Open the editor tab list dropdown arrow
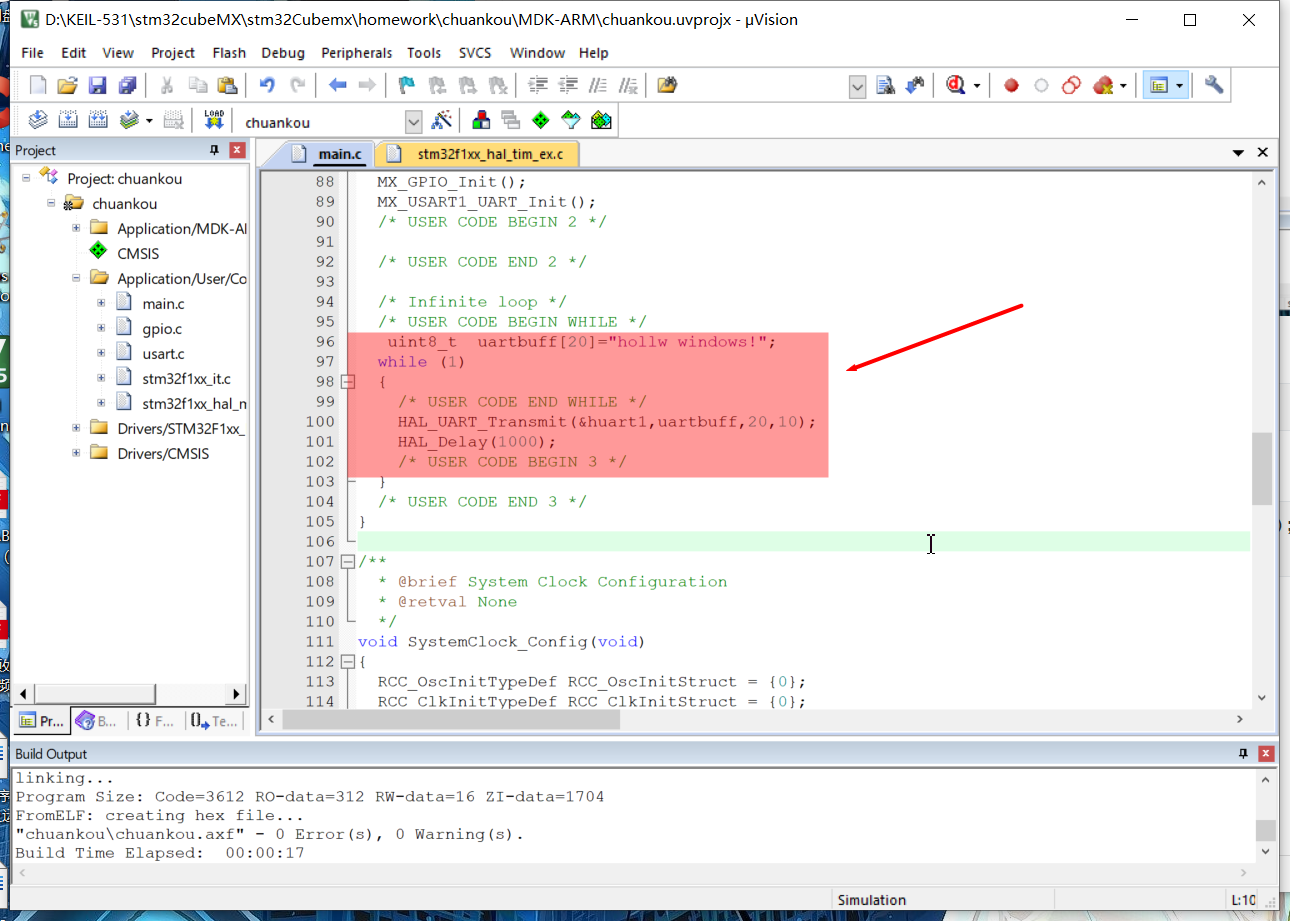The width and height of the screenshot is (1290, 921). 1238,153
